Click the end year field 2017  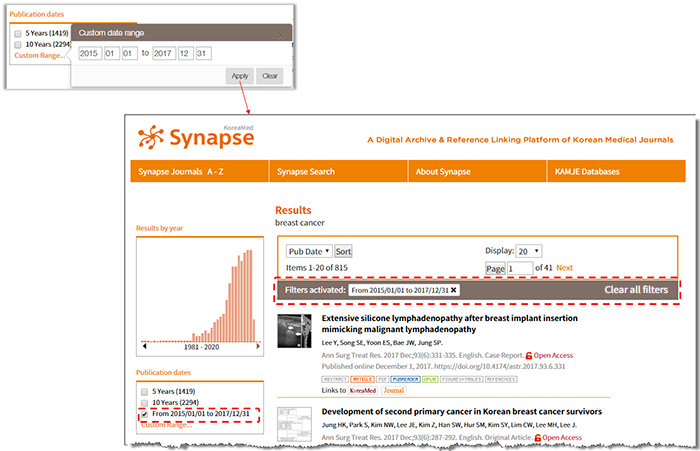(x=164, y=53)
